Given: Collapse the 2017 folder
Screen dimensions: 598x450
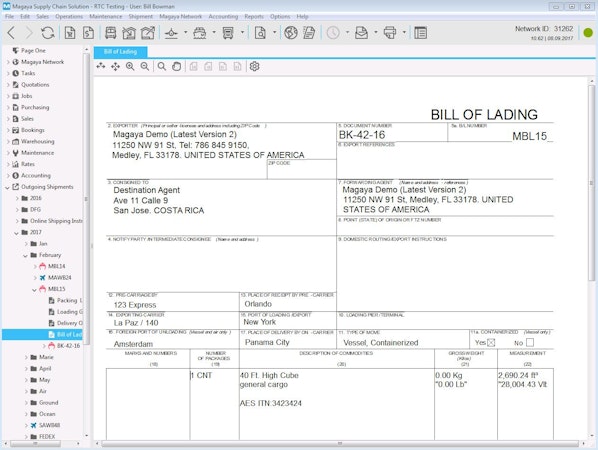Looking at the screenshot, I should click(16, 233).
